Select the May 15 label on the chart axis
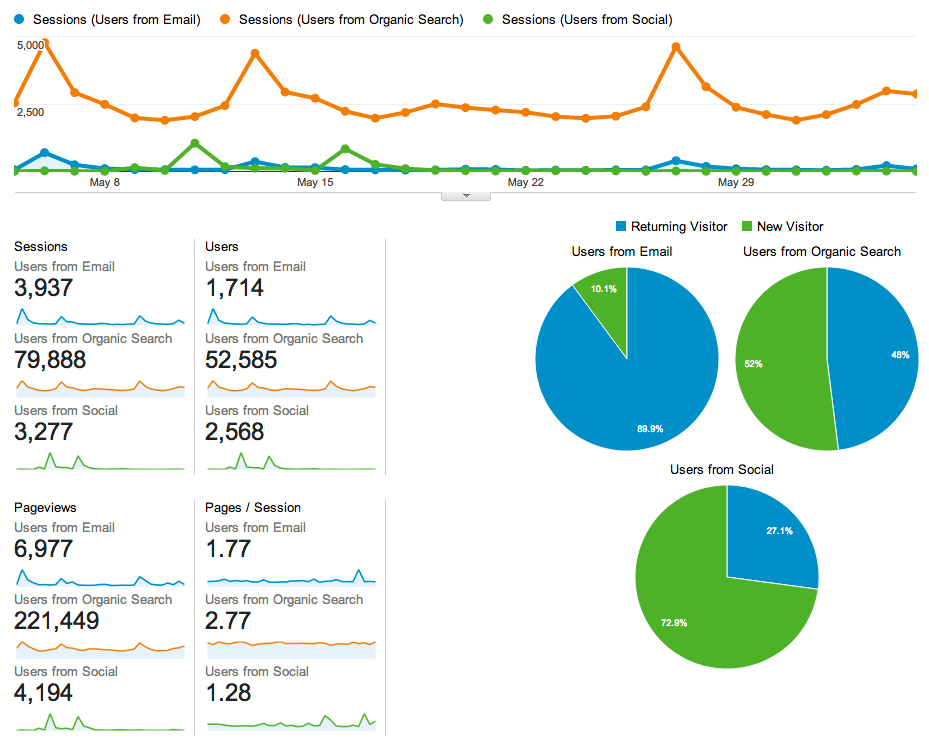The width and height of the screenshot is (929, 744). [315, 183]
